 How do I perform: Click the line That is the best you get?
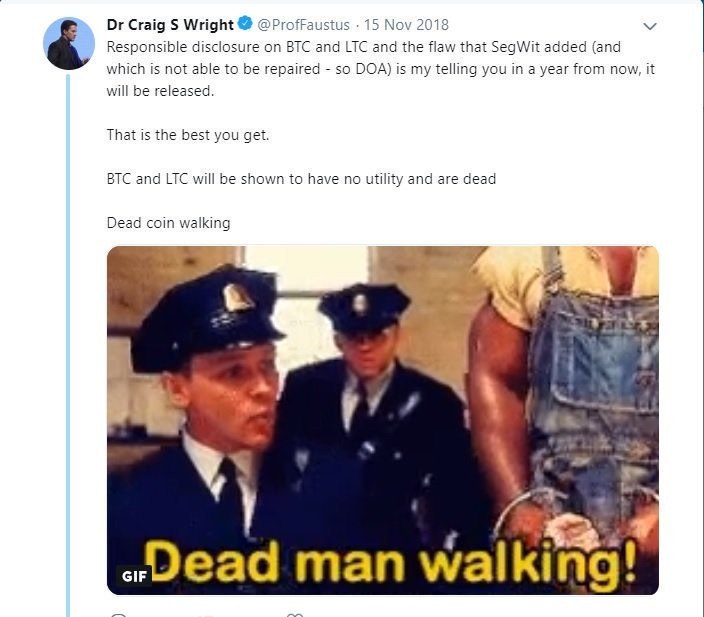188,135
